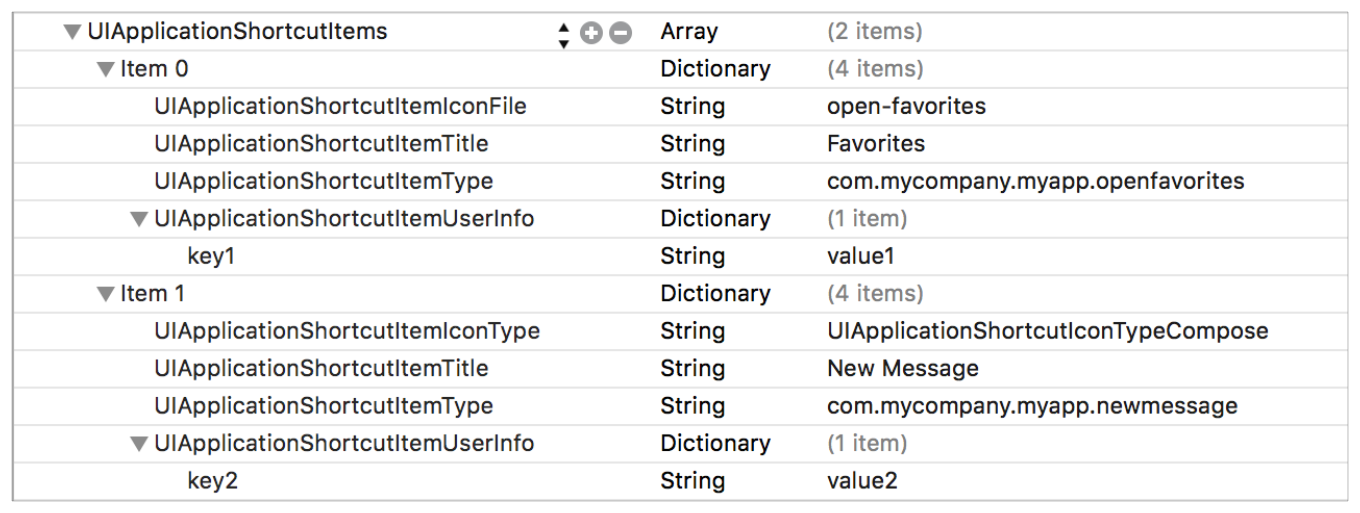Click the value2 field
Viewport: 1360px width, 513px height.
[x=862, y=481]
